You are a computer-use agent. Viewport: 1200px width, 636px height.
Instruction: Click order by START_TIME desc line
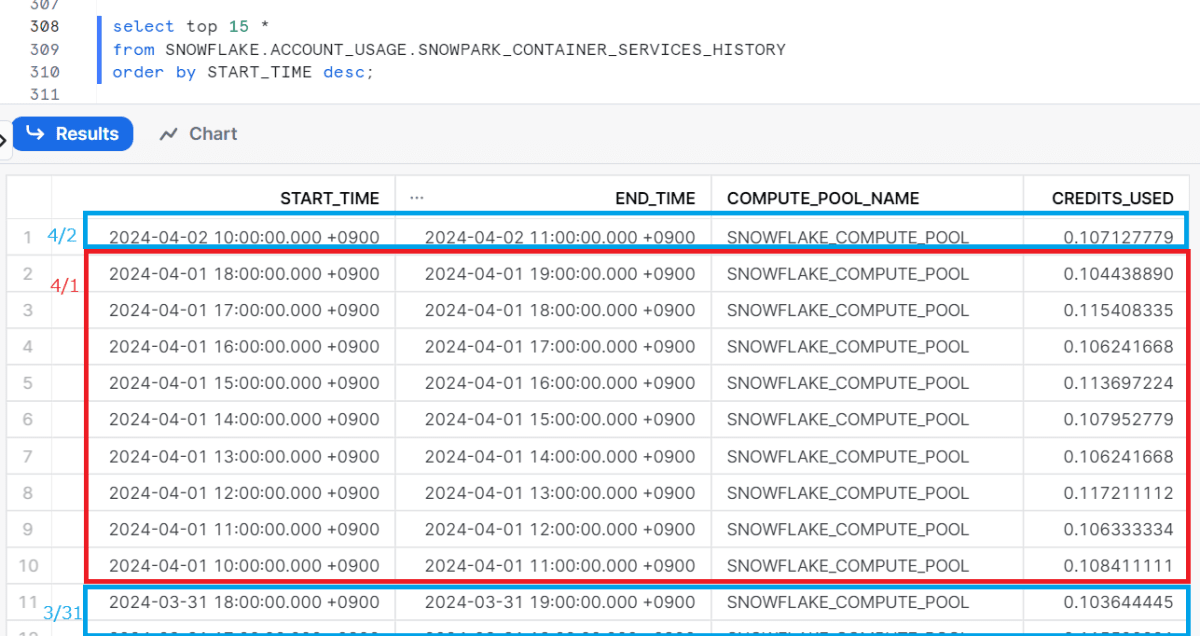[243, 72]
